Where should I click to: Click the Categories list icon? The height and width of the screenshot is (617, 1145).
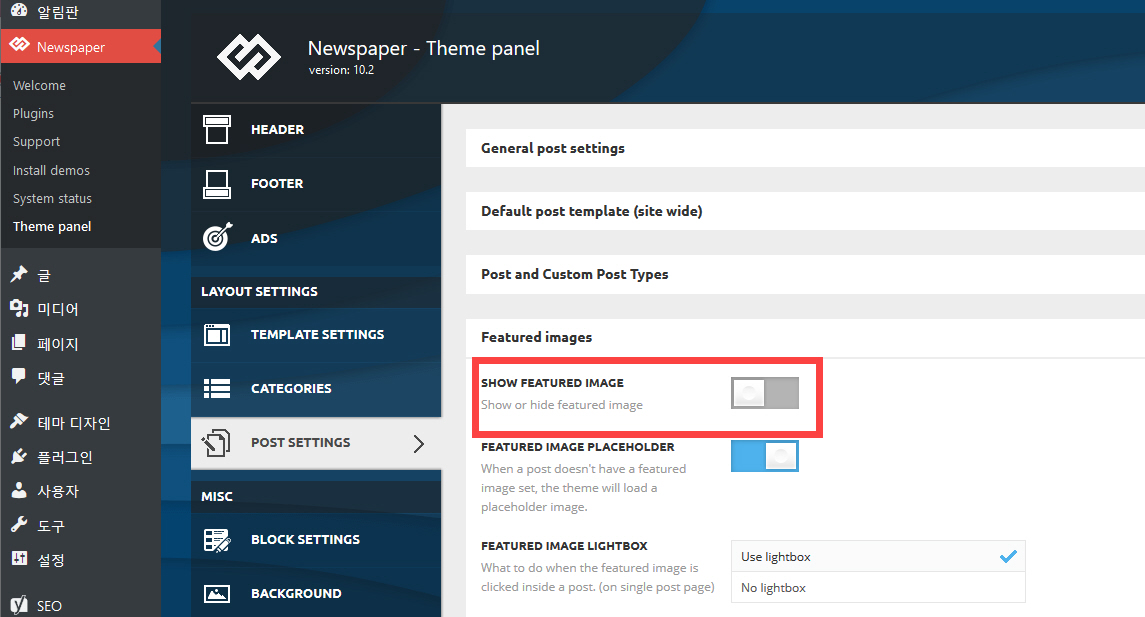pos(217,388)
